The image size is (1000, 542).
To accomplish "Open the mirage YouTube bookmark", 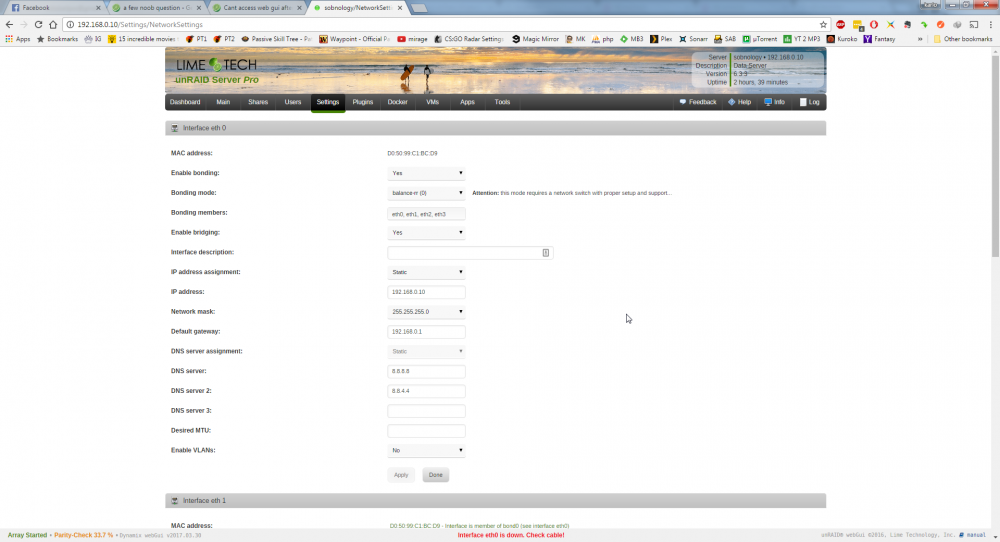I will [x=412, y=39].
